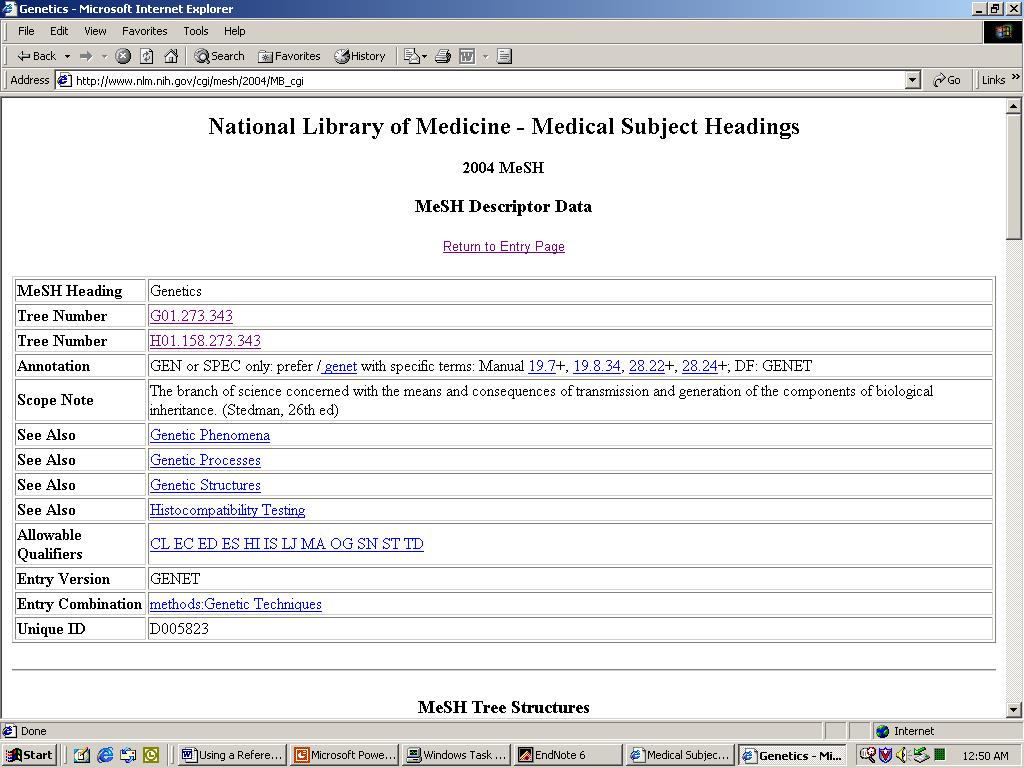
Task: Print the page with the printer icon
Action: (x=443, y=56)
